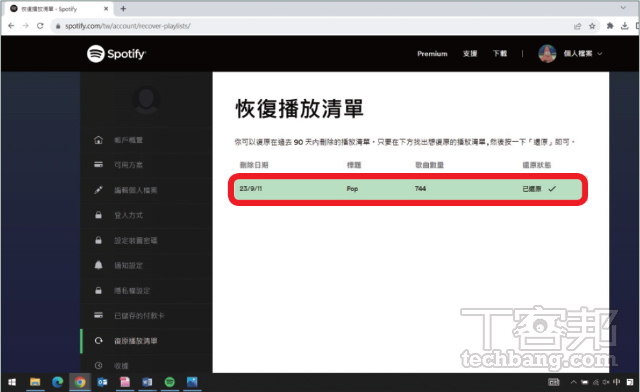Open the bell icon for 通知設定
The height and width of the screenshot is (392, 640).
coord(98,265)
